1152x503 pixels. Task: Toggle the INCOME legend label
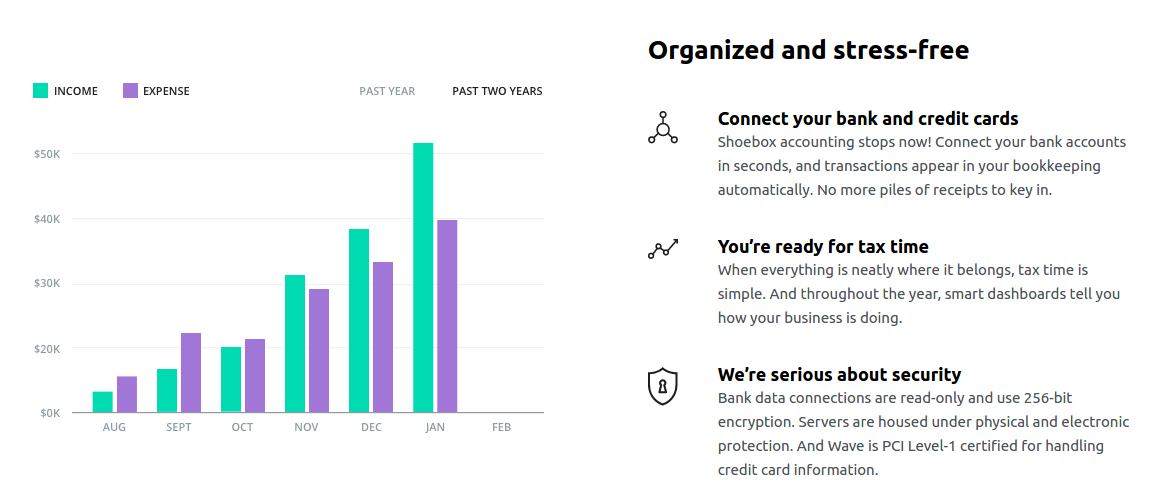pos(76,91)
